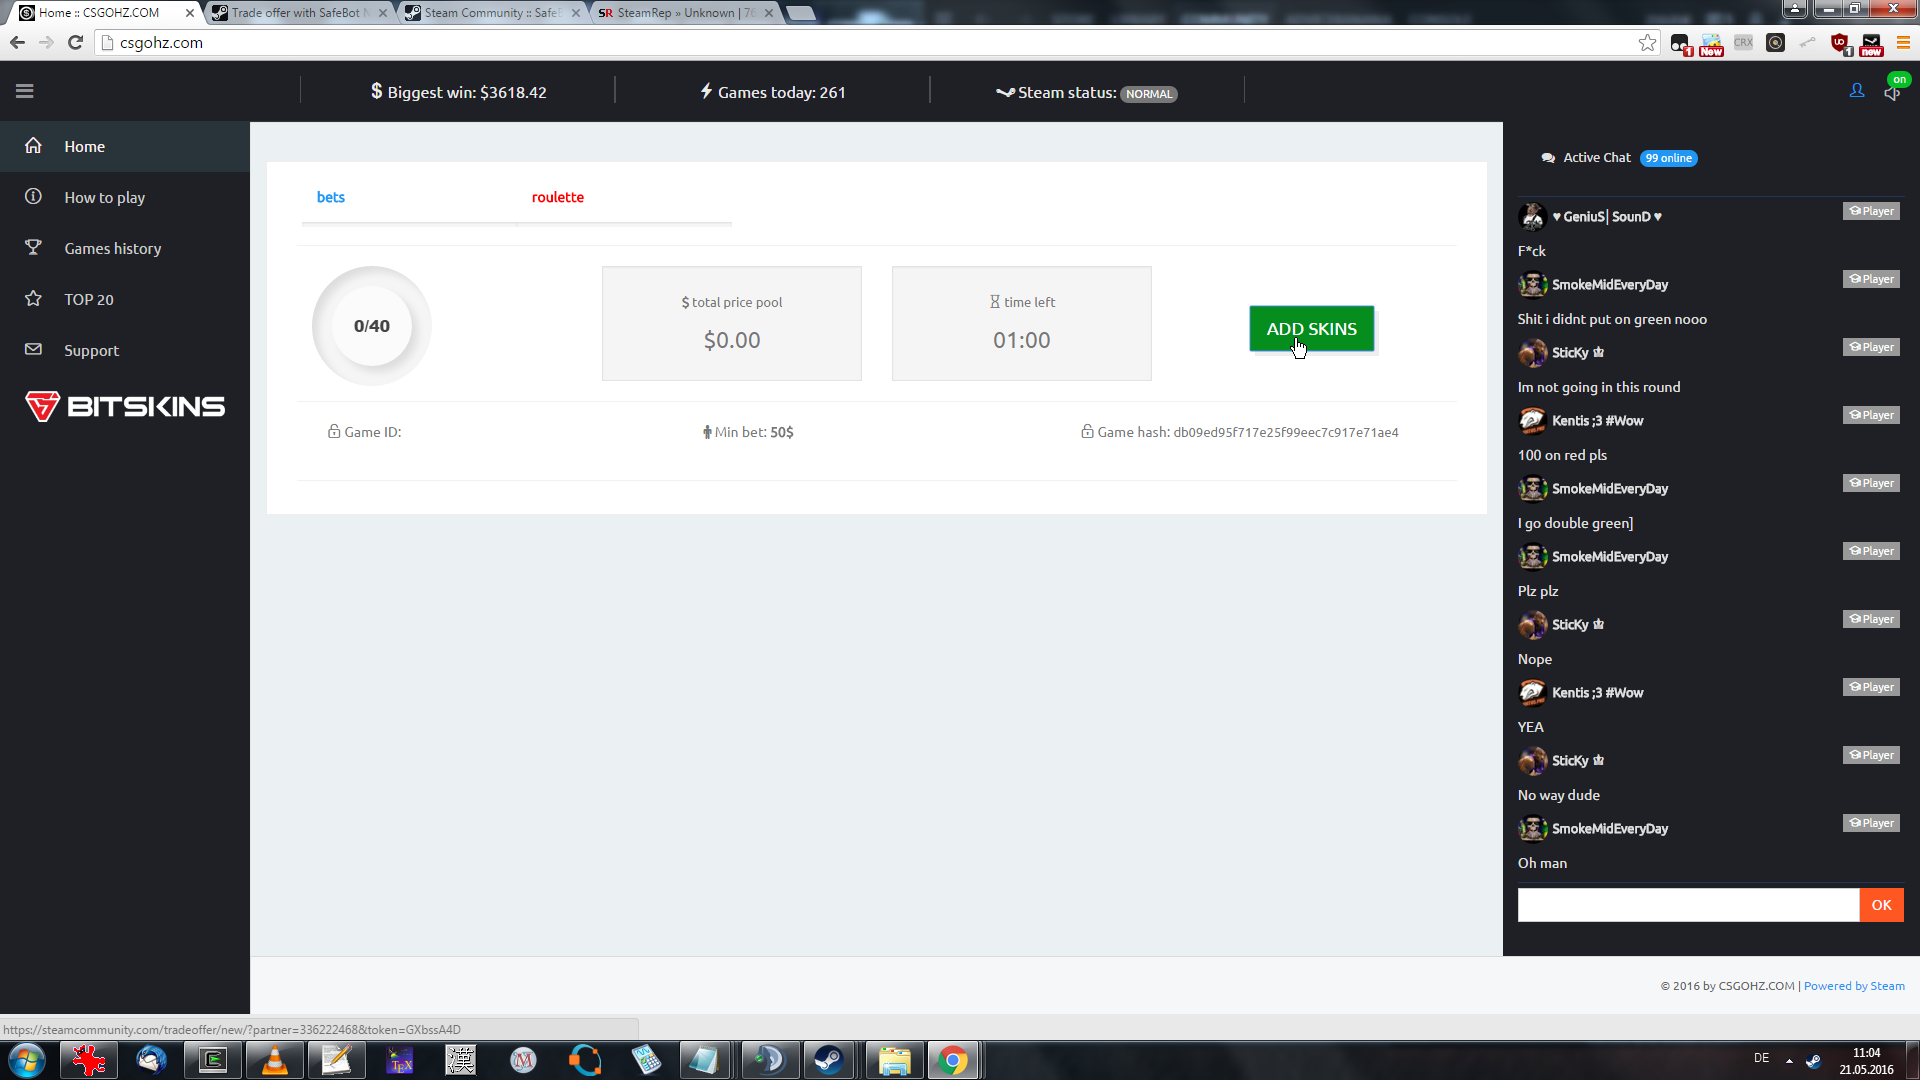Click the chat message input field

pyautogui.click(x=1687, y=905)
